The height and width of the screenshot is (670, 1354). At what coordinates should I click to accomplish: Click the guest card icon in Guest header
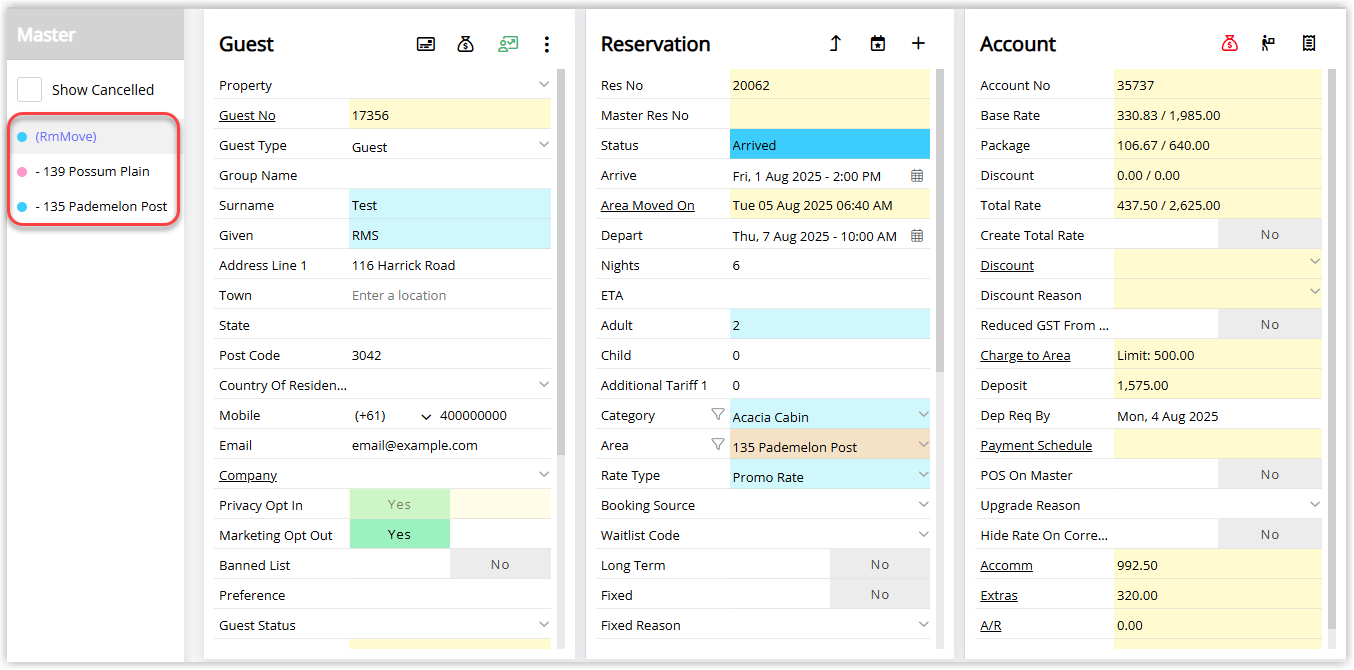(x=426, y=44)
